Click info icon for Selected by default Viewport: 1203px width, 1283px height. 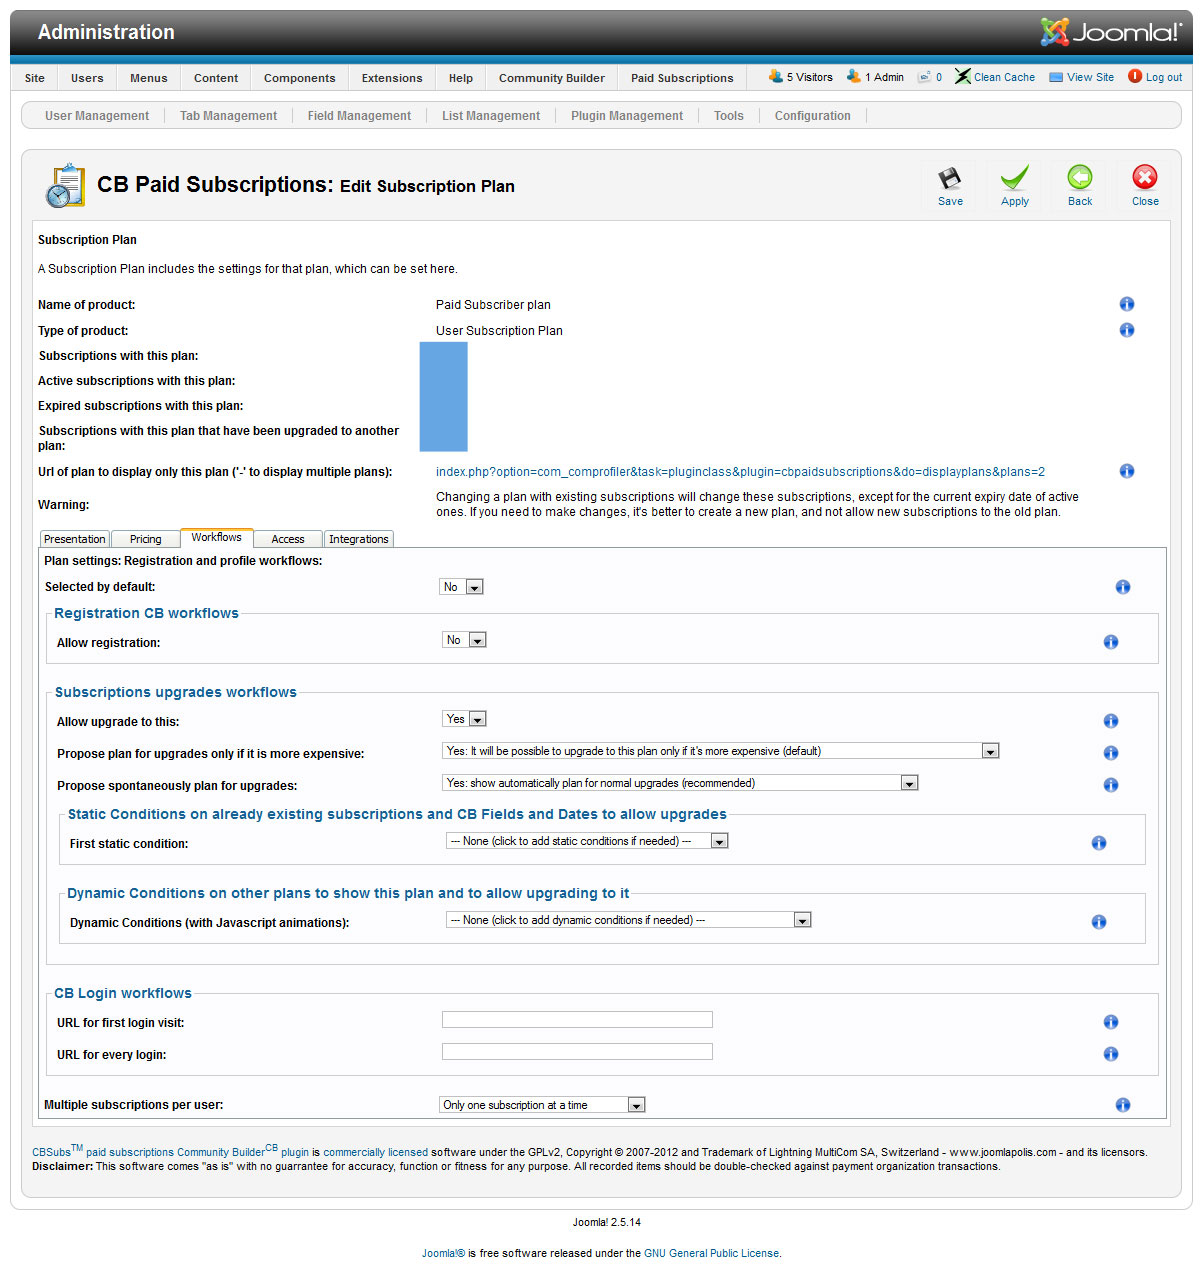click(x=1123, y=587)
